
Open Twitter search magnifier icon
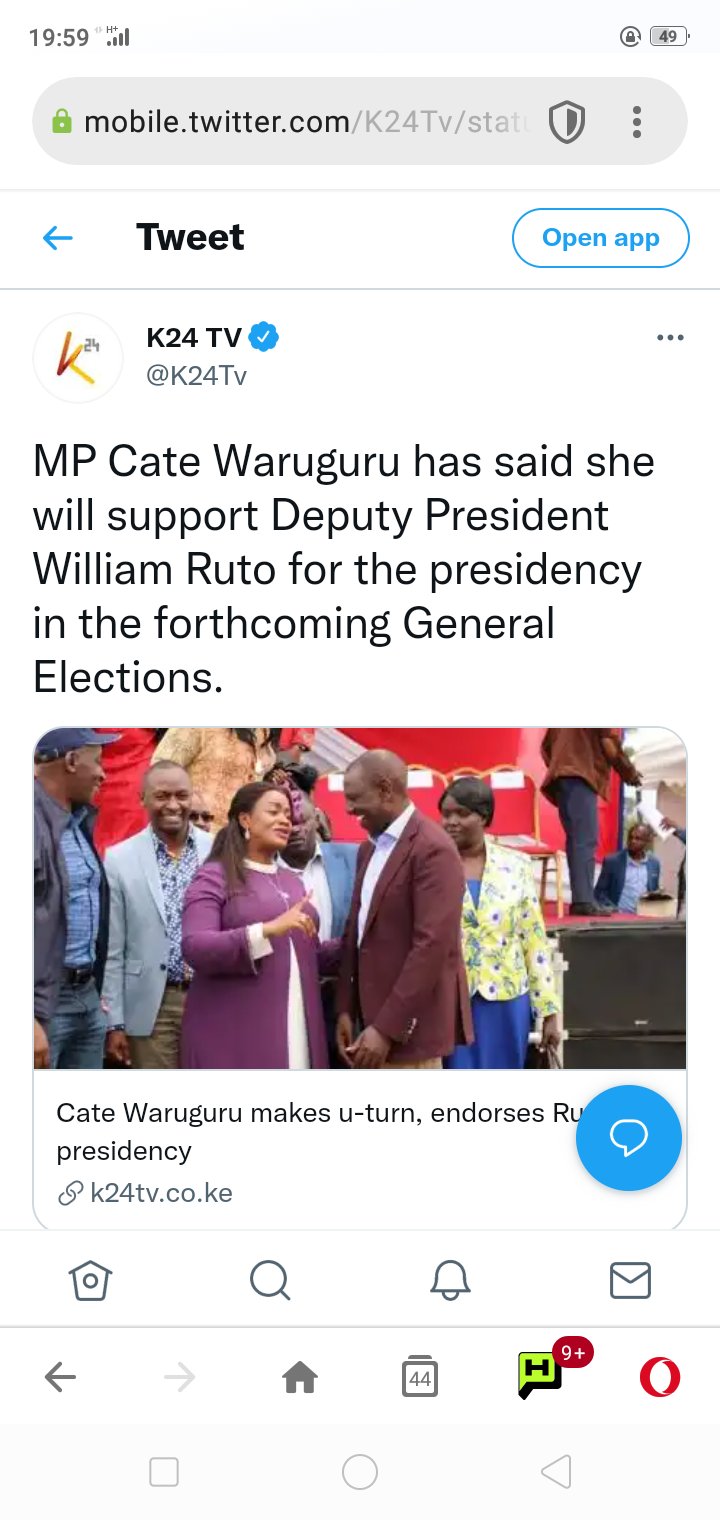pyautogui.click(x=270, y=1279)
